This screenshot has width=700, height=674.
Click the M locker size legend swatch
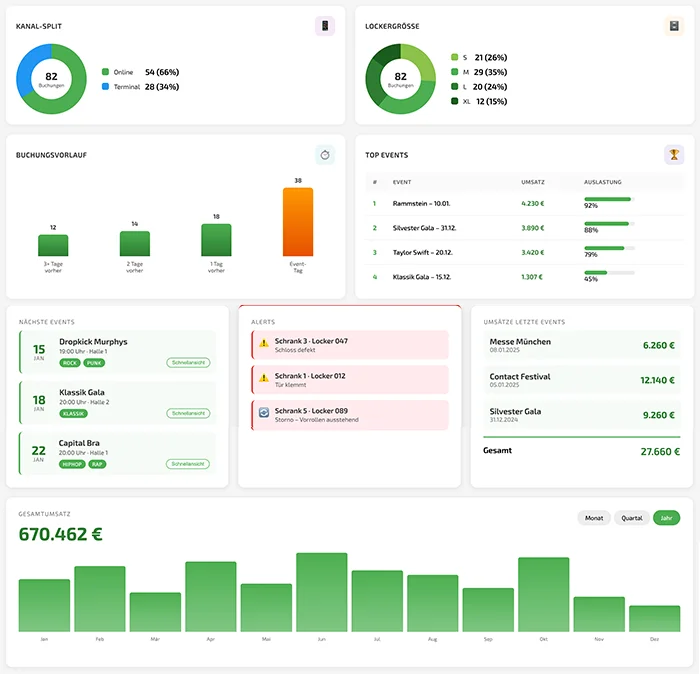pyautogui.click(x=454, y=72)
